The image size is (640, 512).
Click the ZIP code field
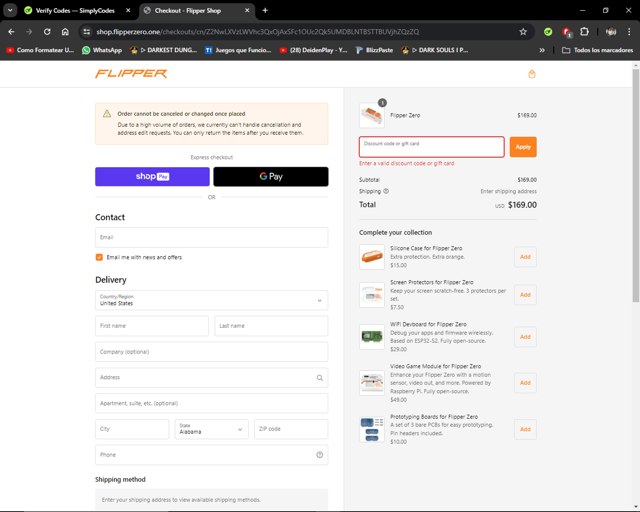pyautogui.click(x=291, y=429)
